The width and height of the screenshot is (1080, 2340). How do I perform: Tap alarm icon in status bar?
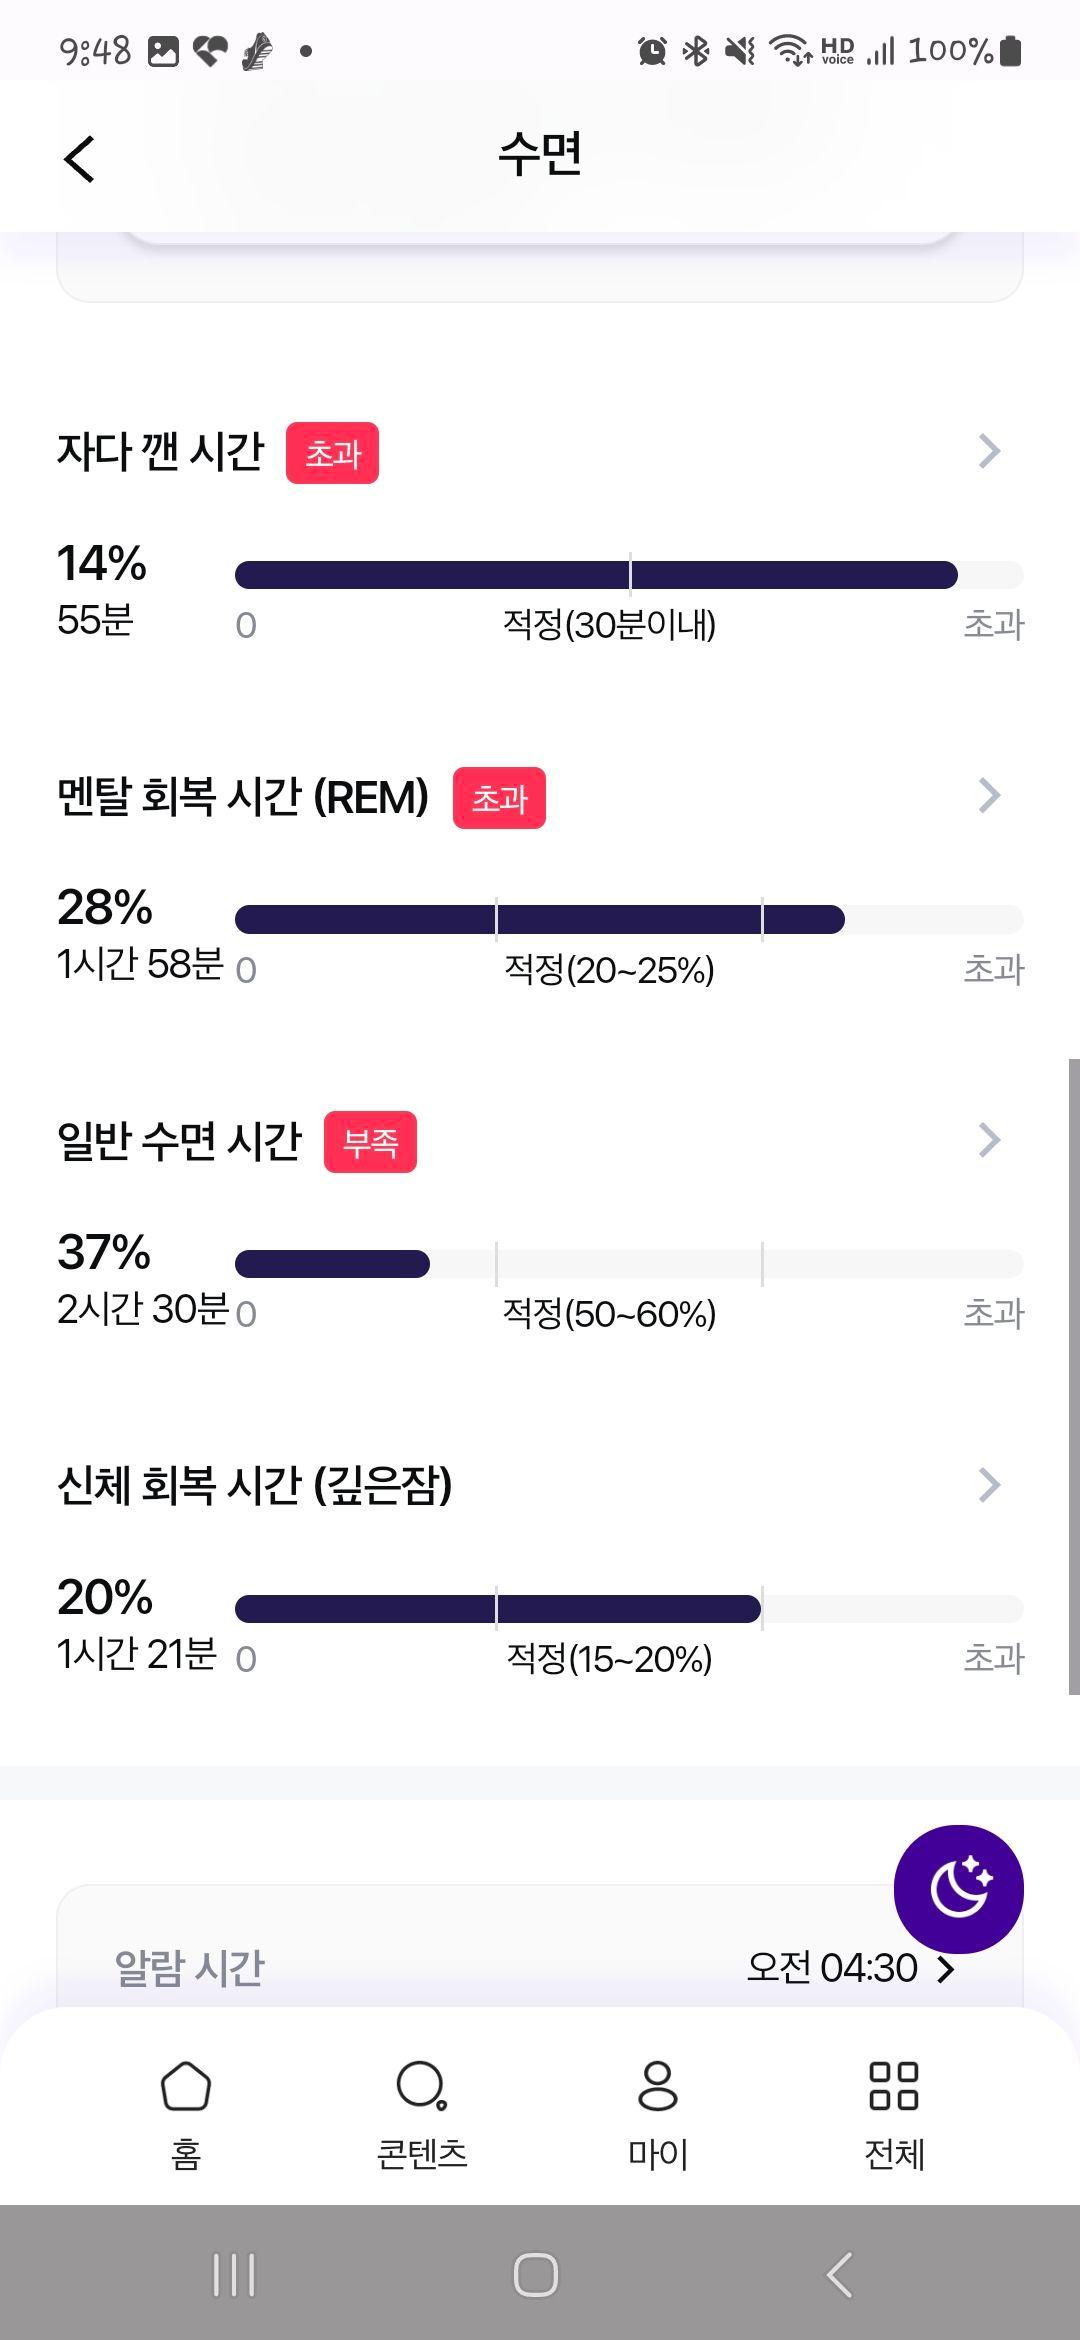click(652, 50)
